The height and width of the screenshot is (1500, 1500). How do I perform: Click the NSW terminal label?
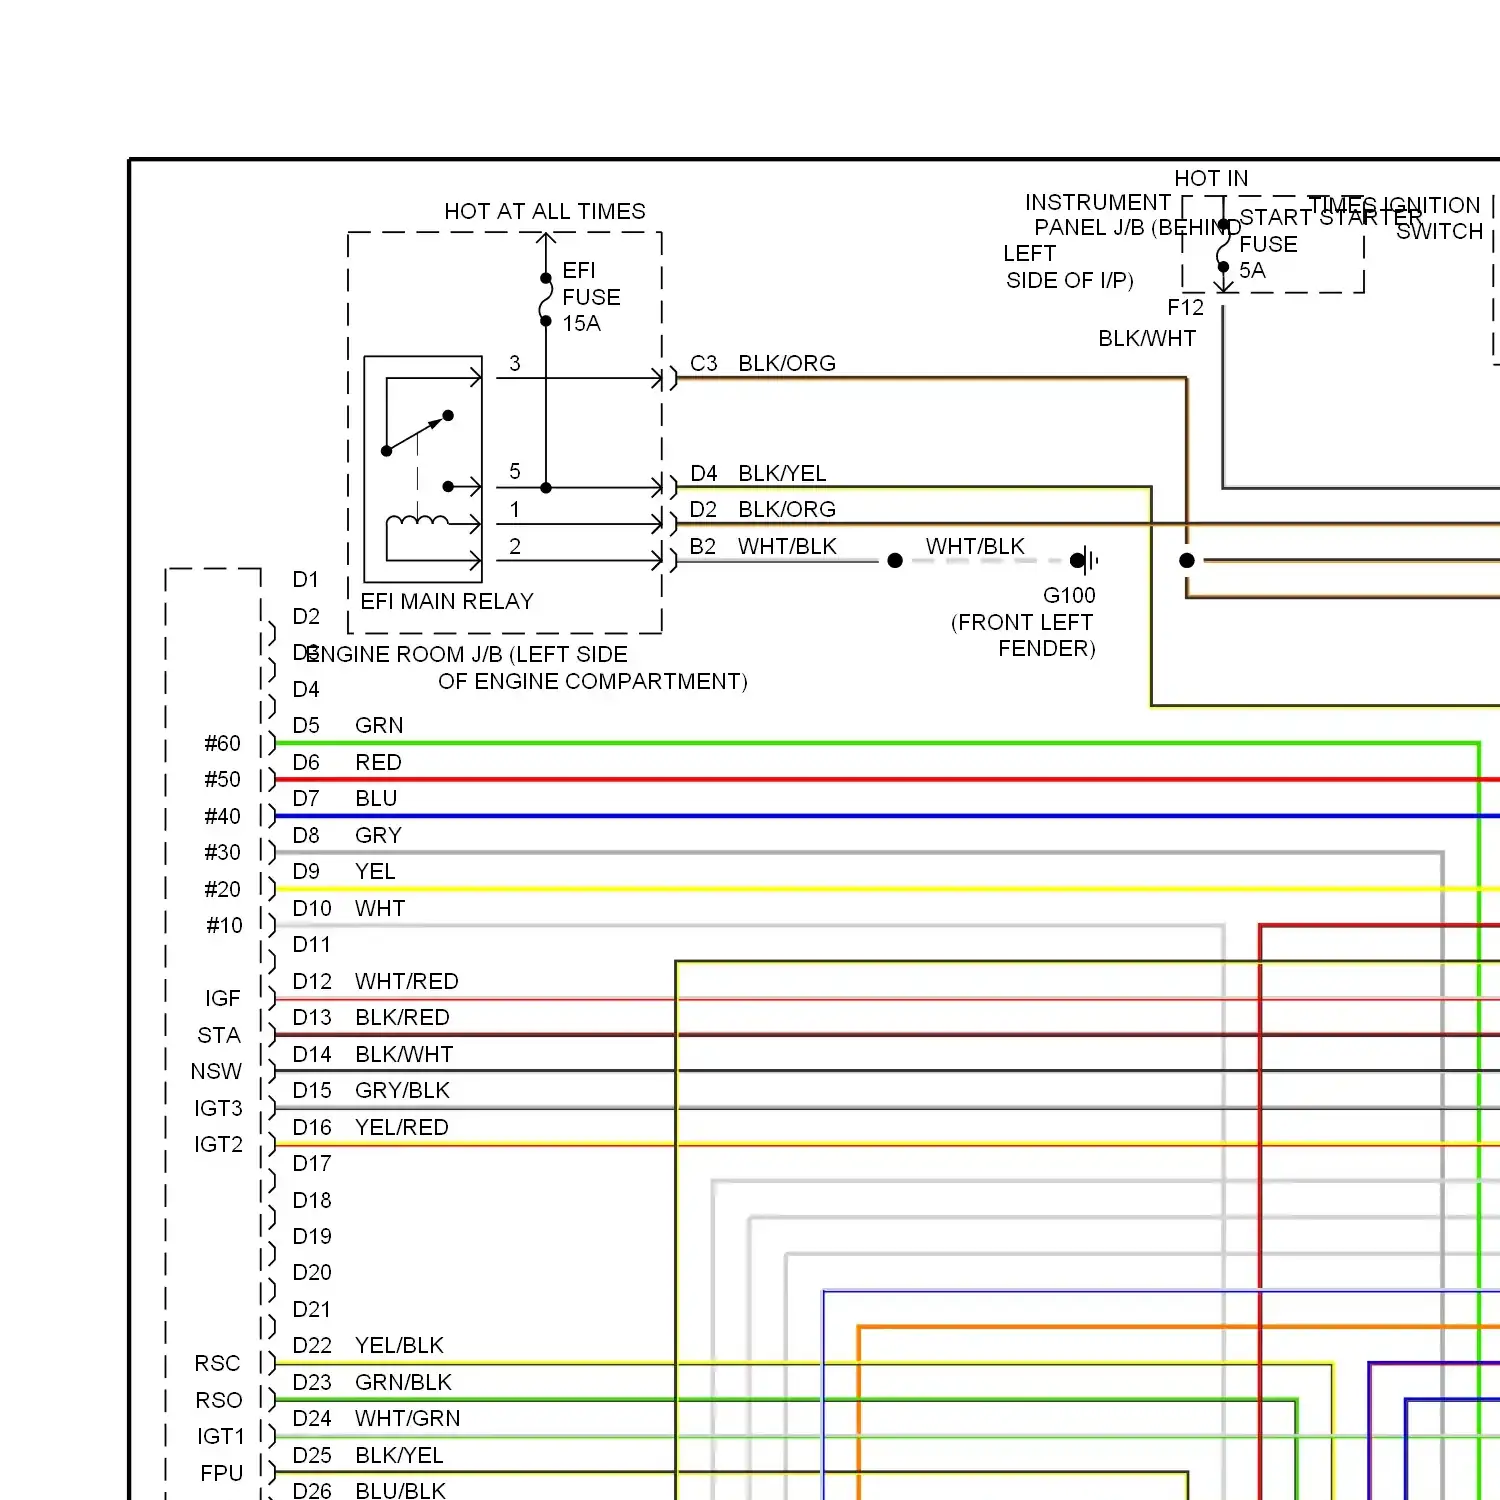pos(216,1071)
